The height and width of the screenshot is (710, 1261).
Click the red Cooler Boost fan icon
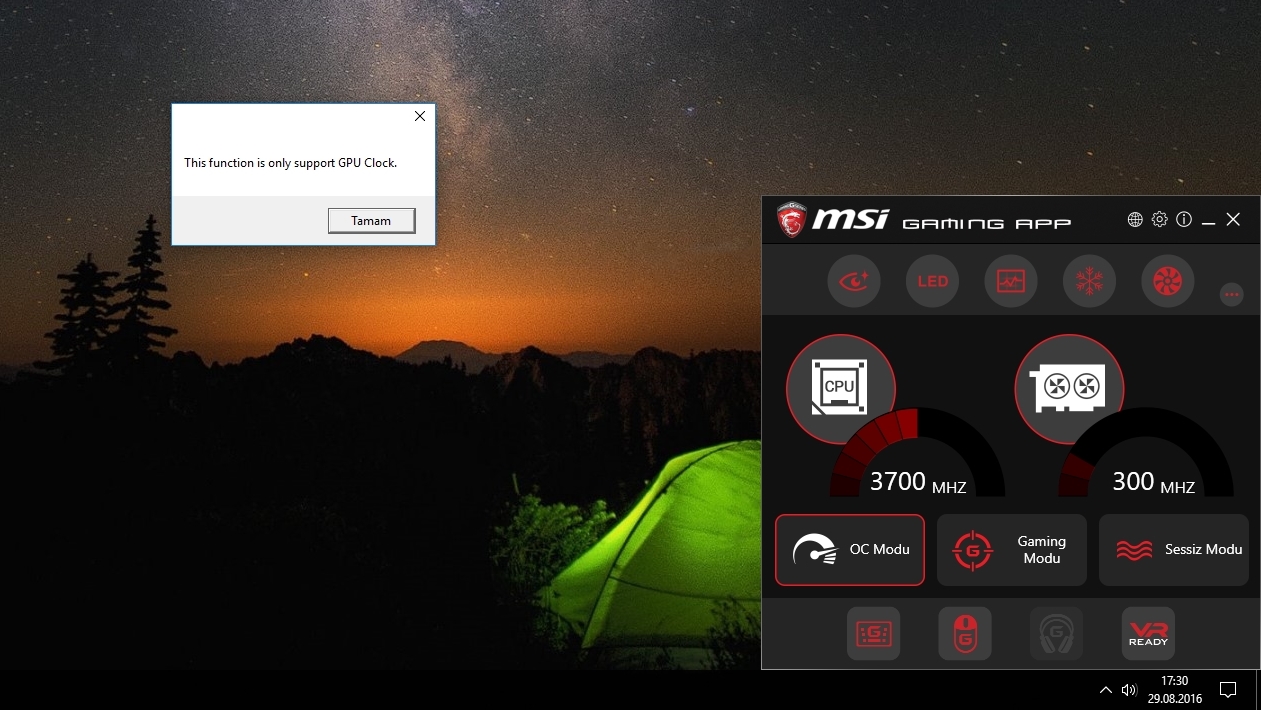(1167, 281)
